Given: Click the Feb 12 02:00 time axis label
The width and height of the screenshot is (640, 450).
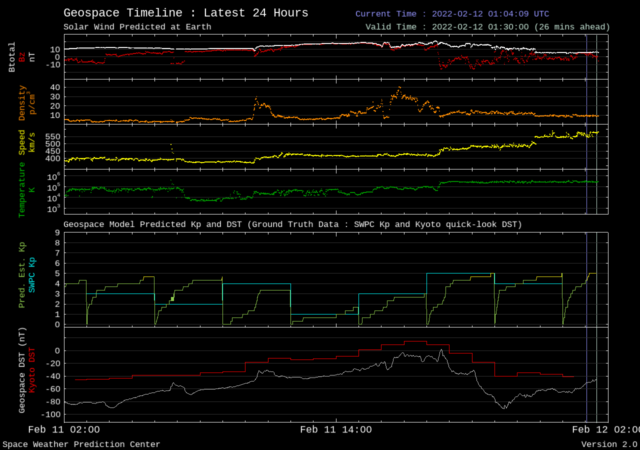Looking at the screenshot, I should (607, 428).
